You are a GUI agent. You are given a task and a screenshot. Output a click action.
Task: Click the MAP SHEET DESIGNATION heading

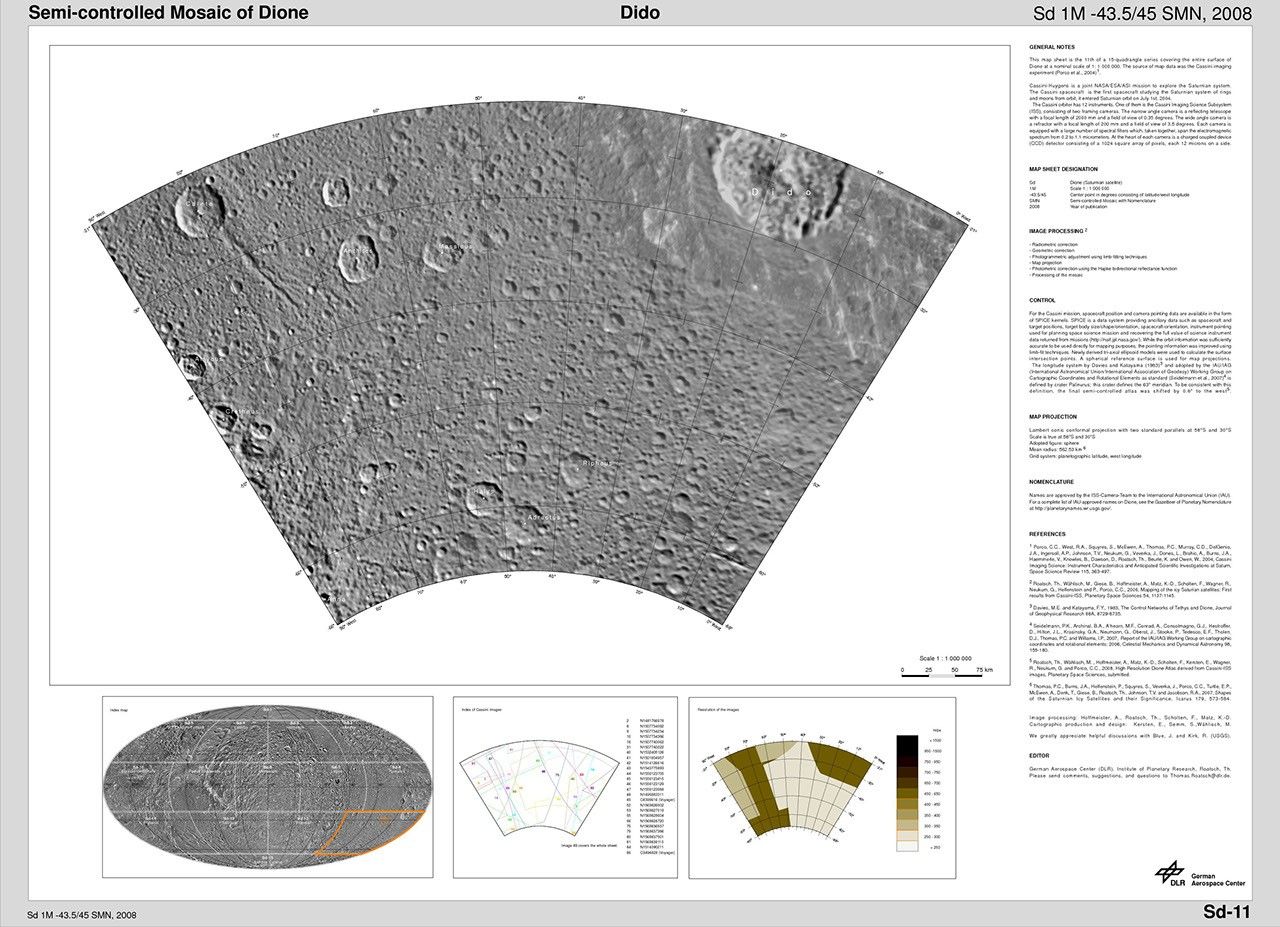1066,170
